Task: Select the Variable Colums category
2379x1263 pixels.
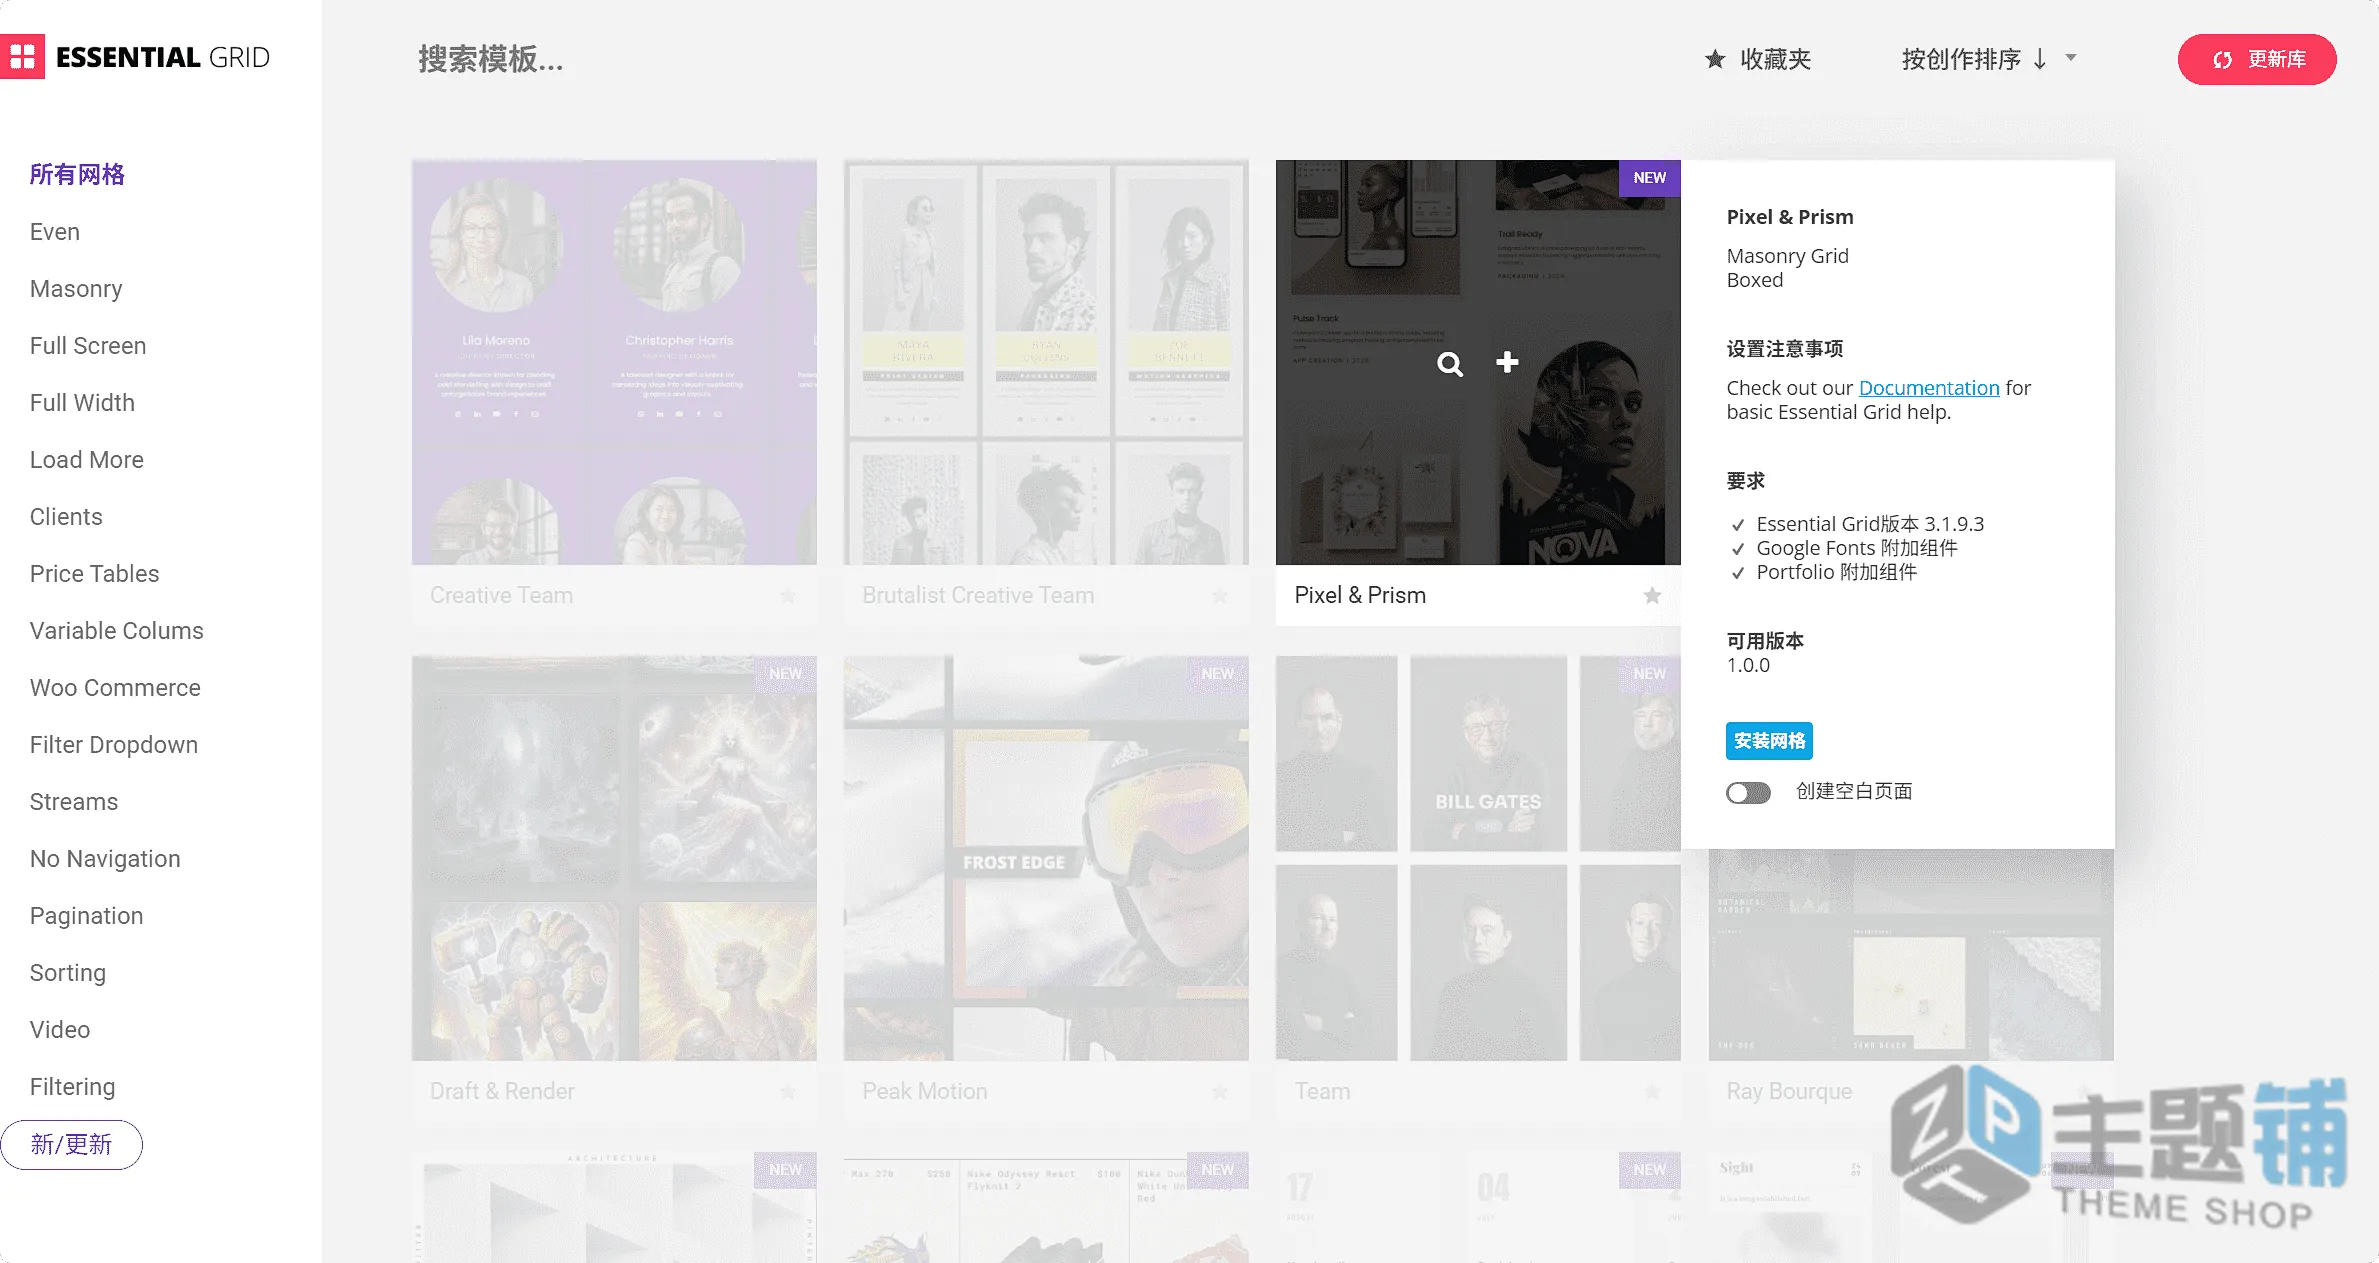Action: click(117, 631)
